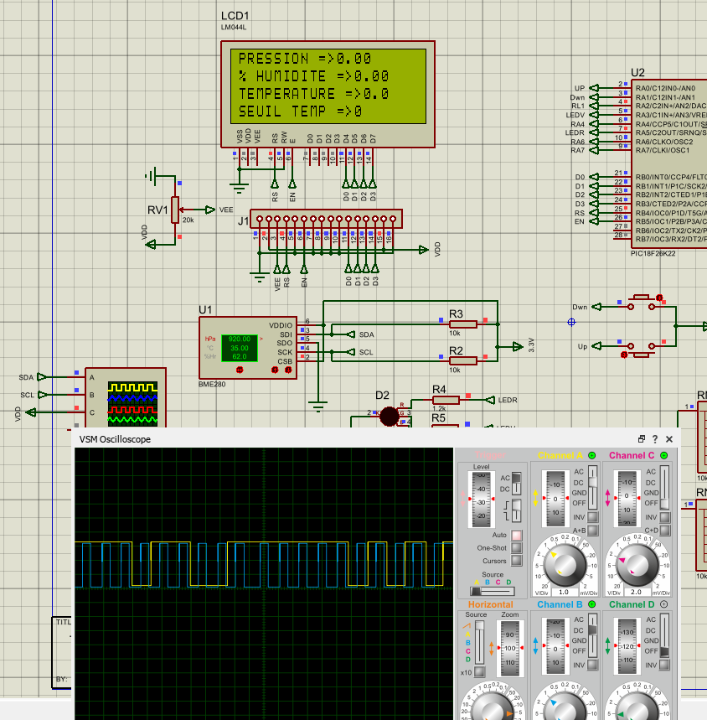Toggle the Horizontal x10 button
Screen dimensions: 707x720
(479, 672)
